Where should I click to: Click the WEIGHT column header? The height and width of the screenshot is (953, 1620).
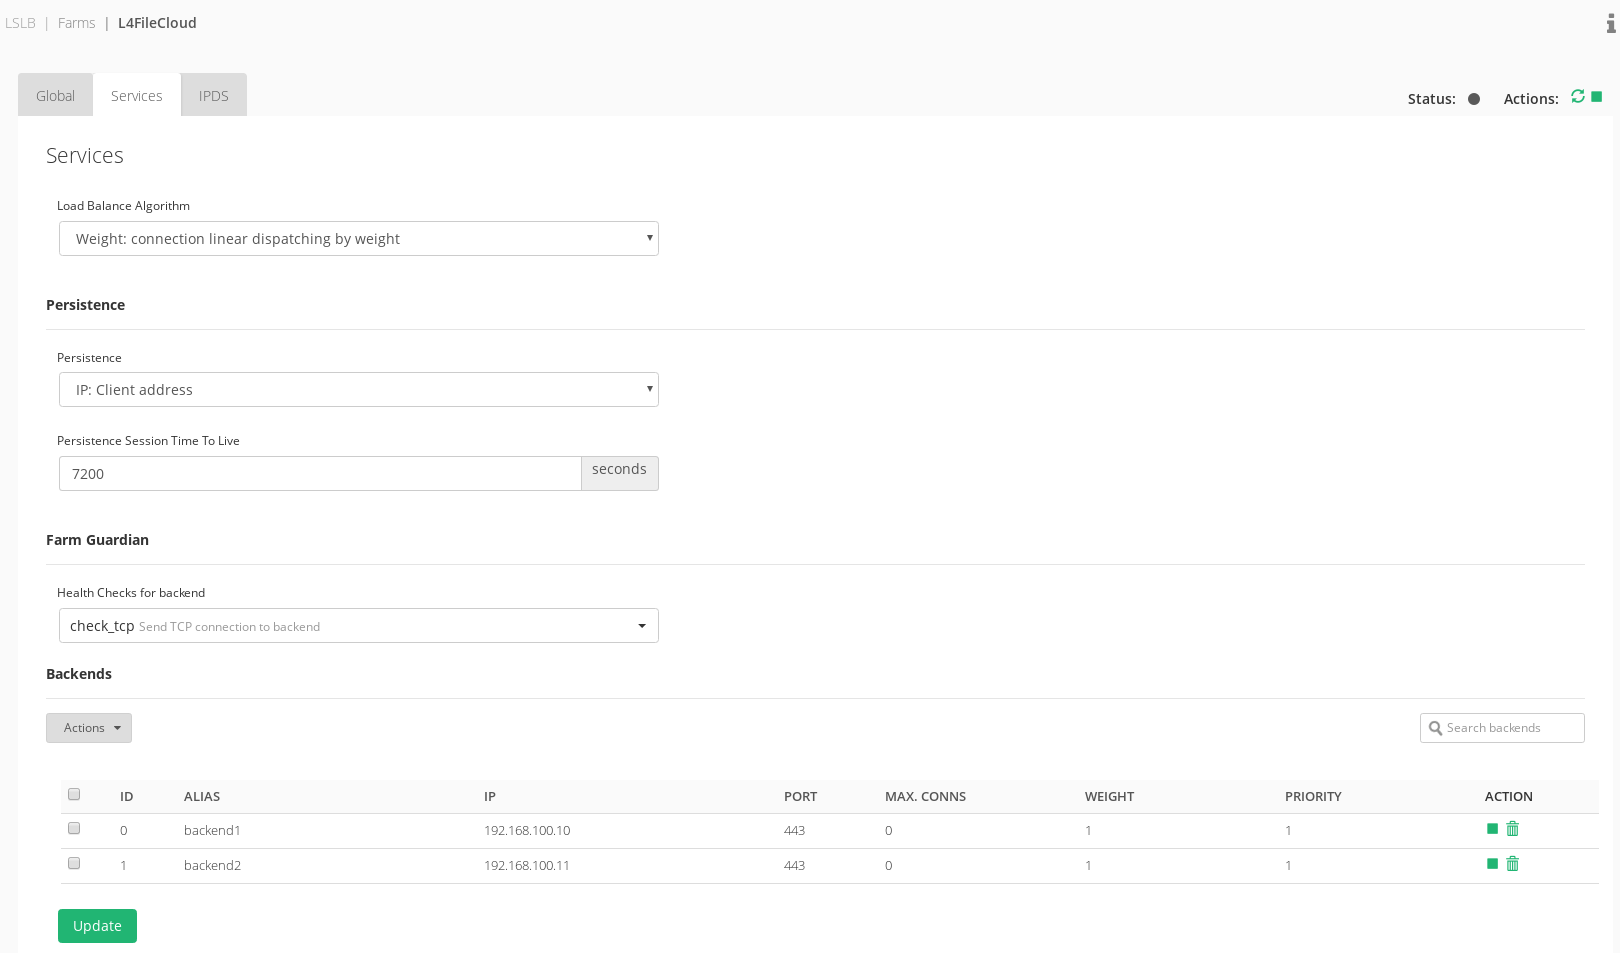coord(1110,797)
